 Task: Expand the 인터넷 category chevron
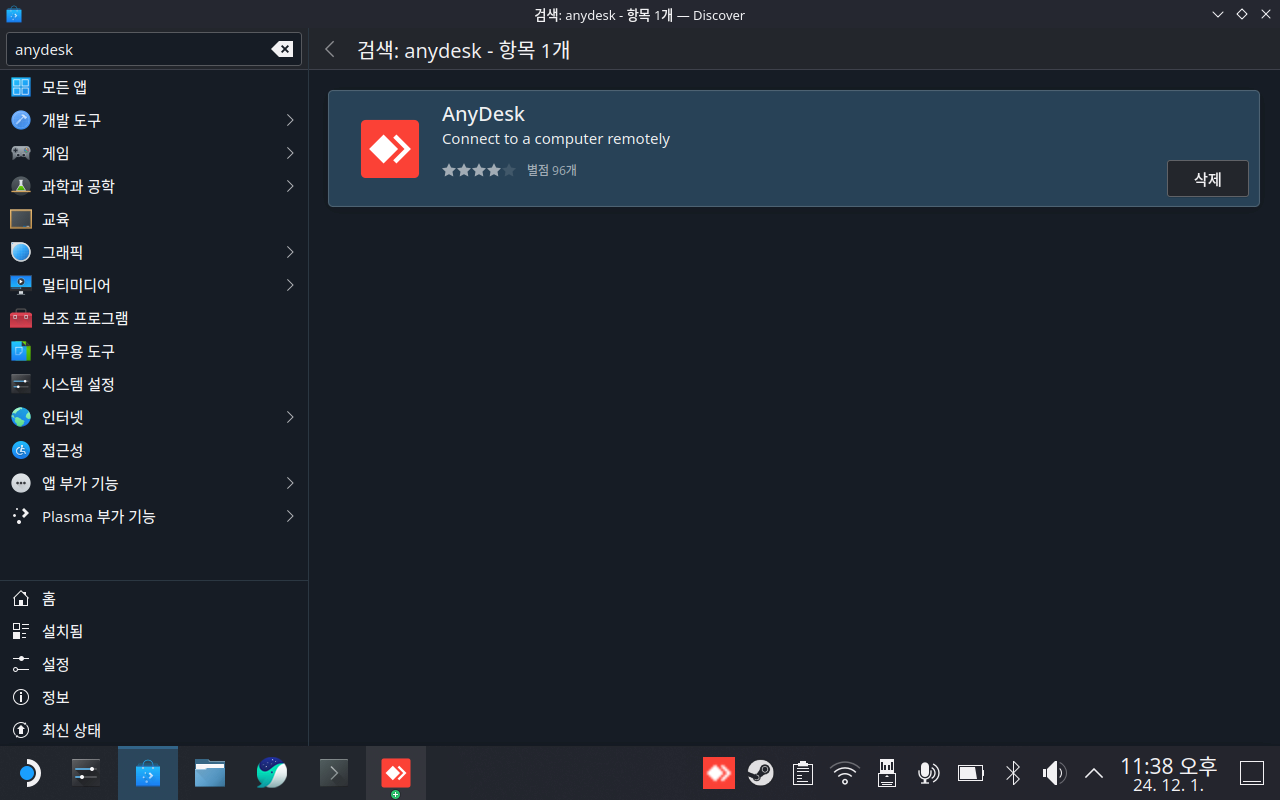coord(290,417)
